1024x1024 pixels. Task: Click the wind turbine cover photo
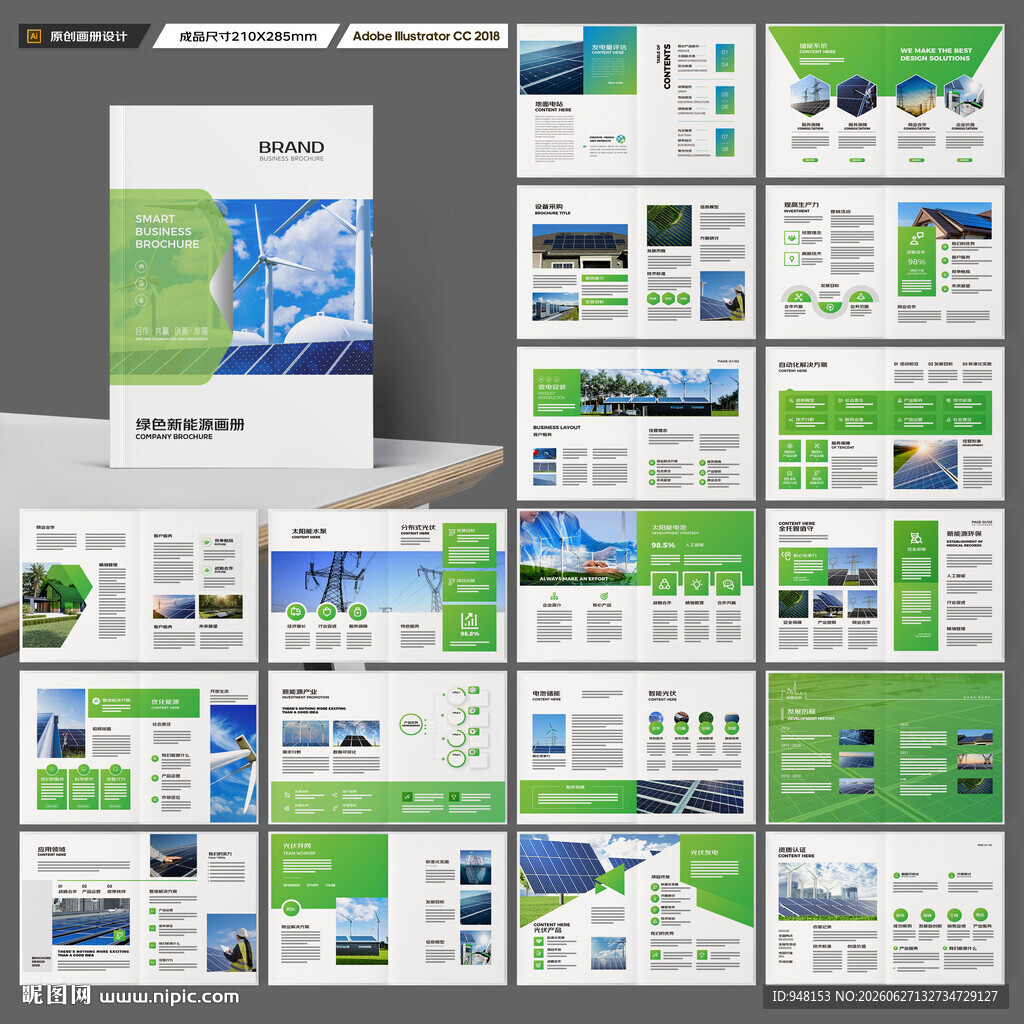[x=293, y=287]
